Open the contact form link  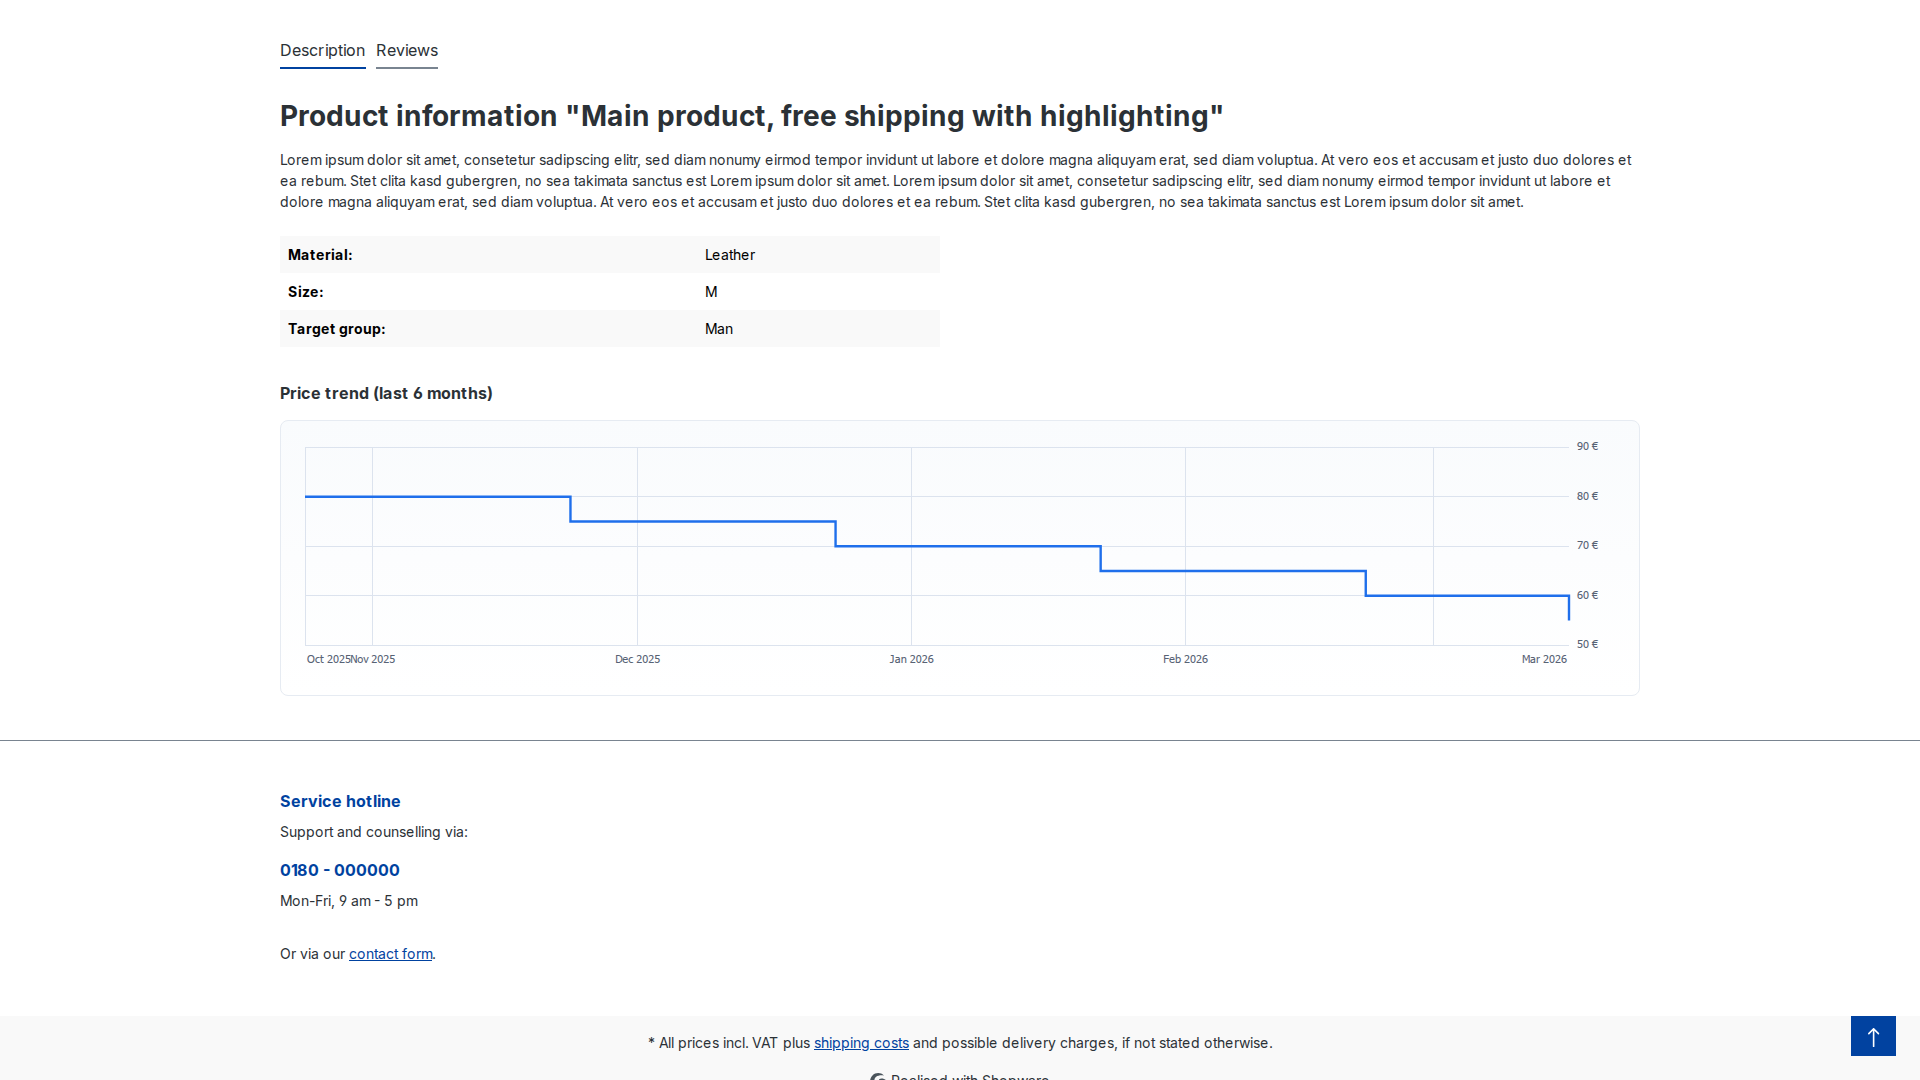(390, 954)
